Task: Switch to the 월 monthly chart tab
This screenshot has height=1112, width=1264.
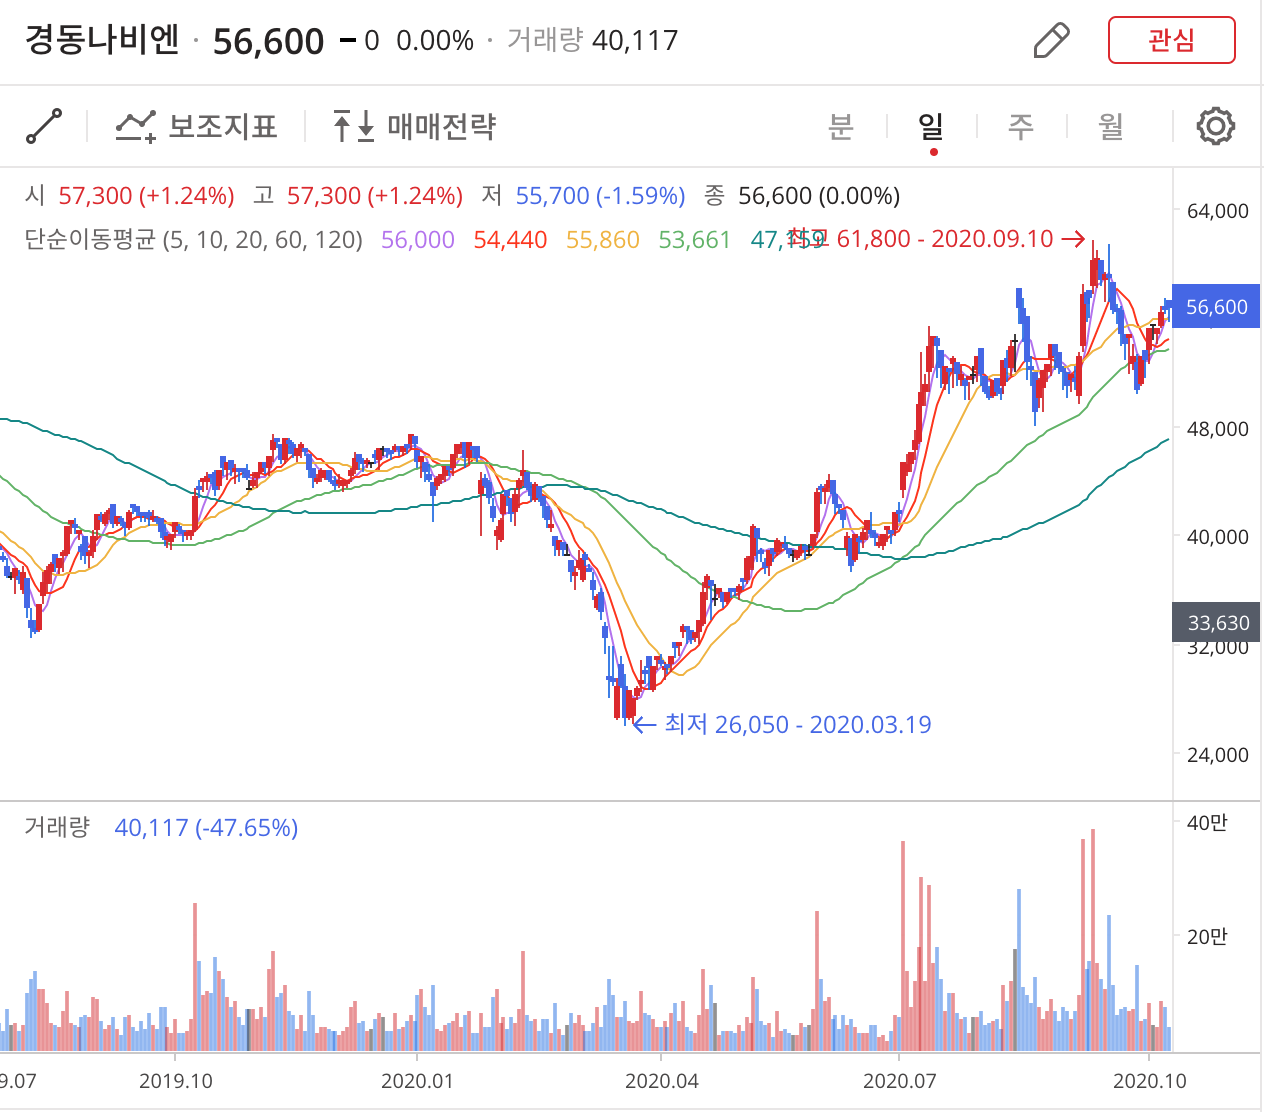Action: click(1111, 127)
